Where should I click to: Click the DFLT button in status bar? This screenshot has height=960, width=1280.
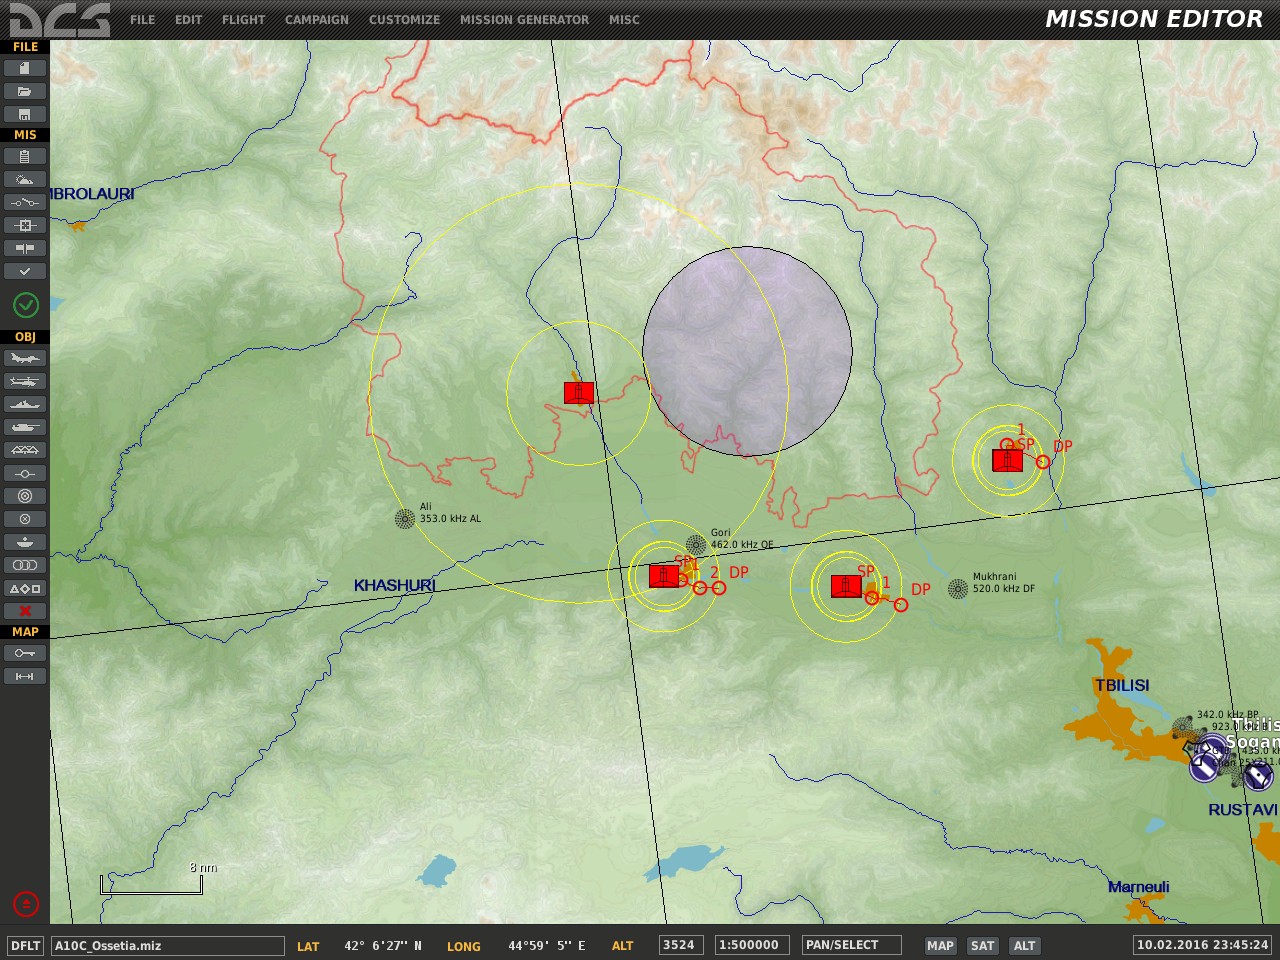tap(25, 945)
